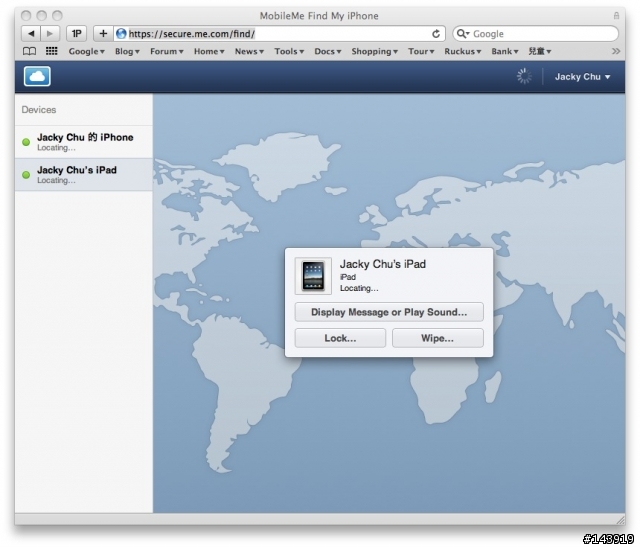Click the Google search field

click(536, 34)
